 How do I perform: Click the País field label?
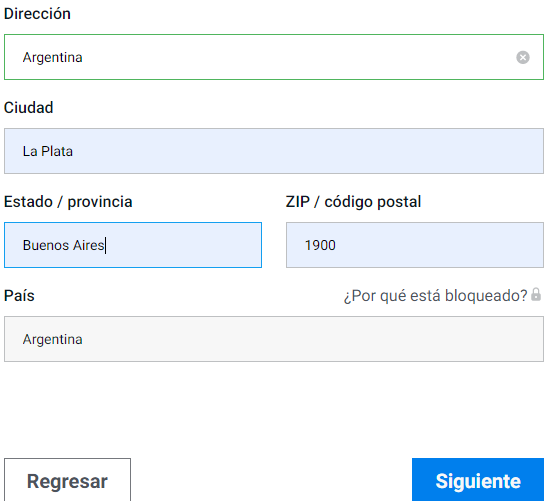click(19, 296)
